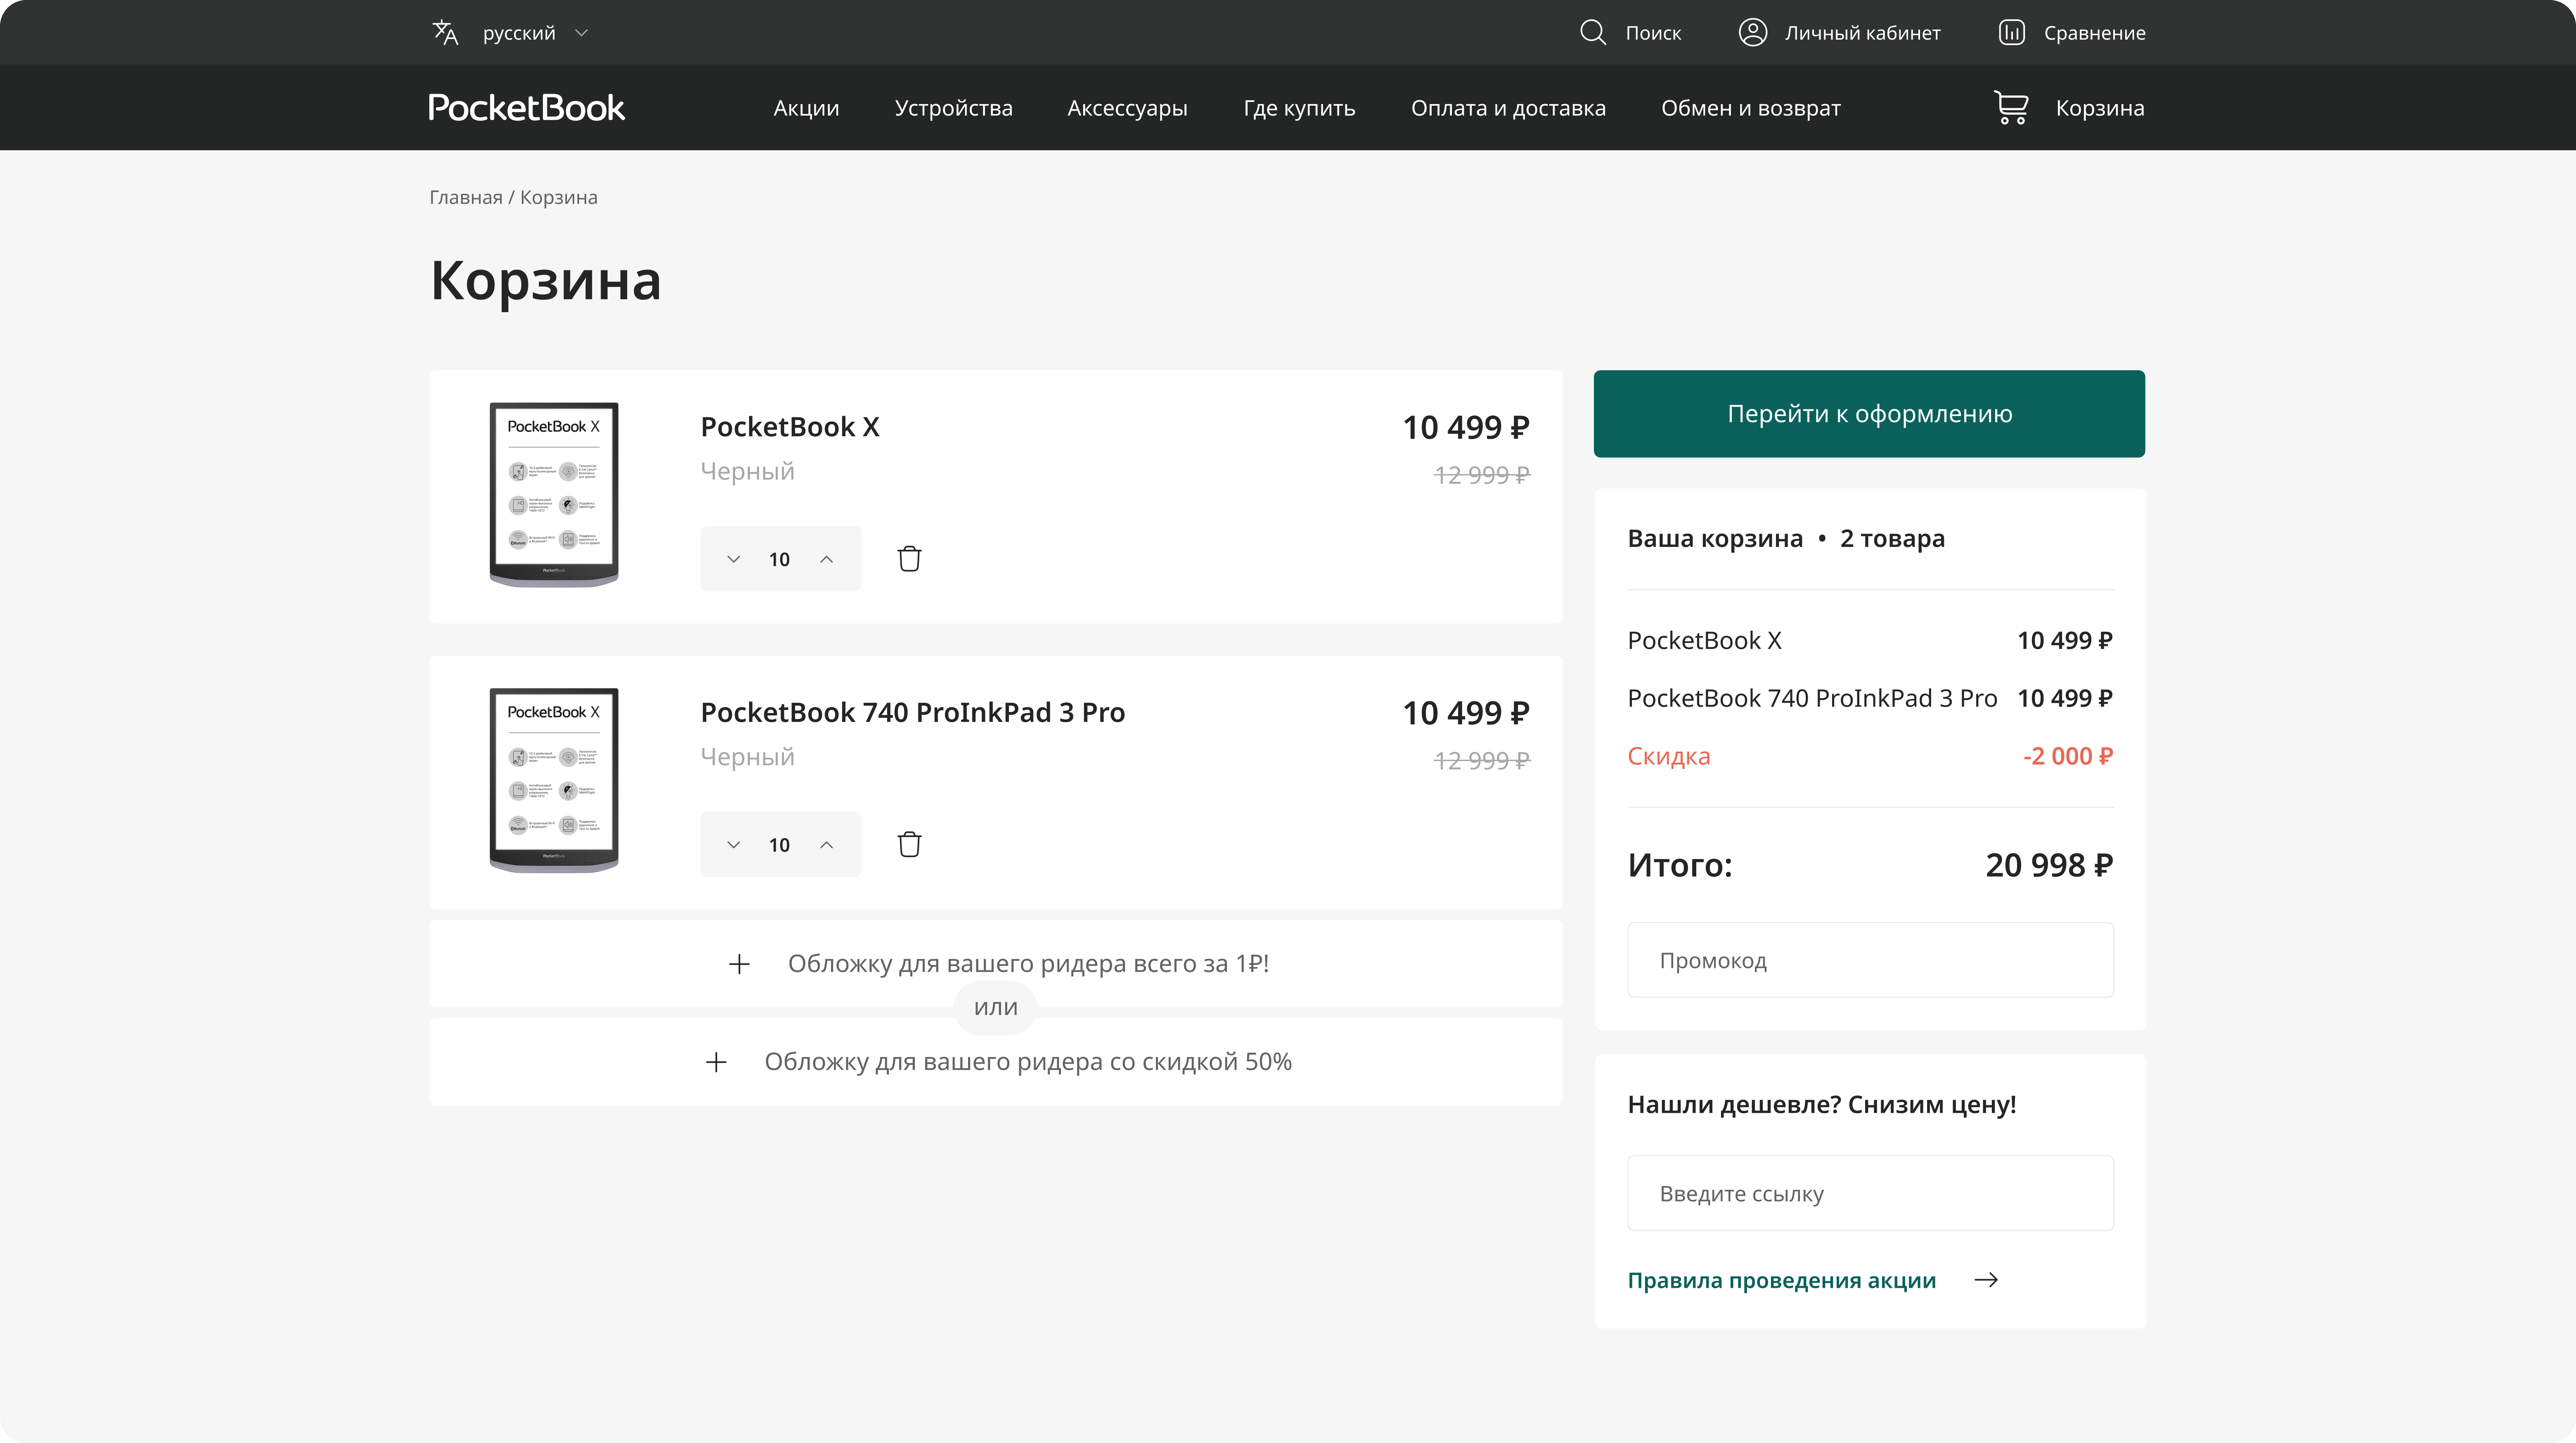
Task: Click the user account icon
Action: pos(1753,33)
